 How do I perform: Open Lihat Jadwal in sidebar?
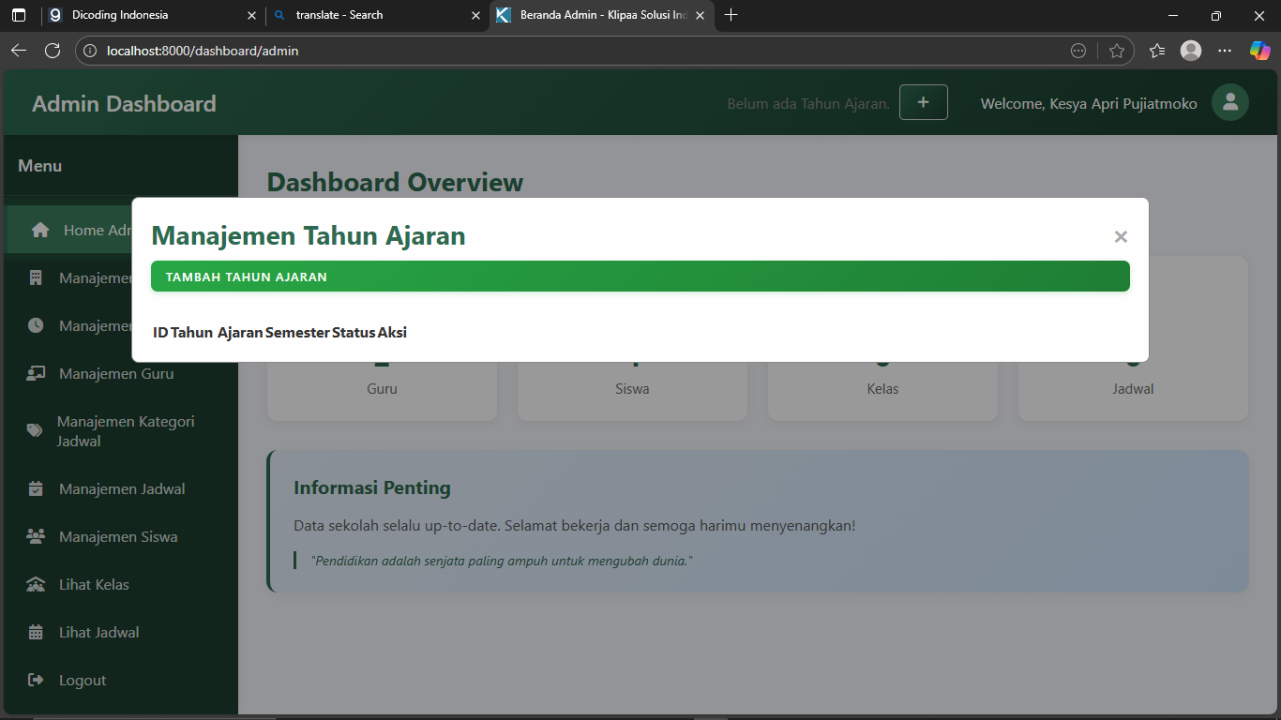coord(98,632)
